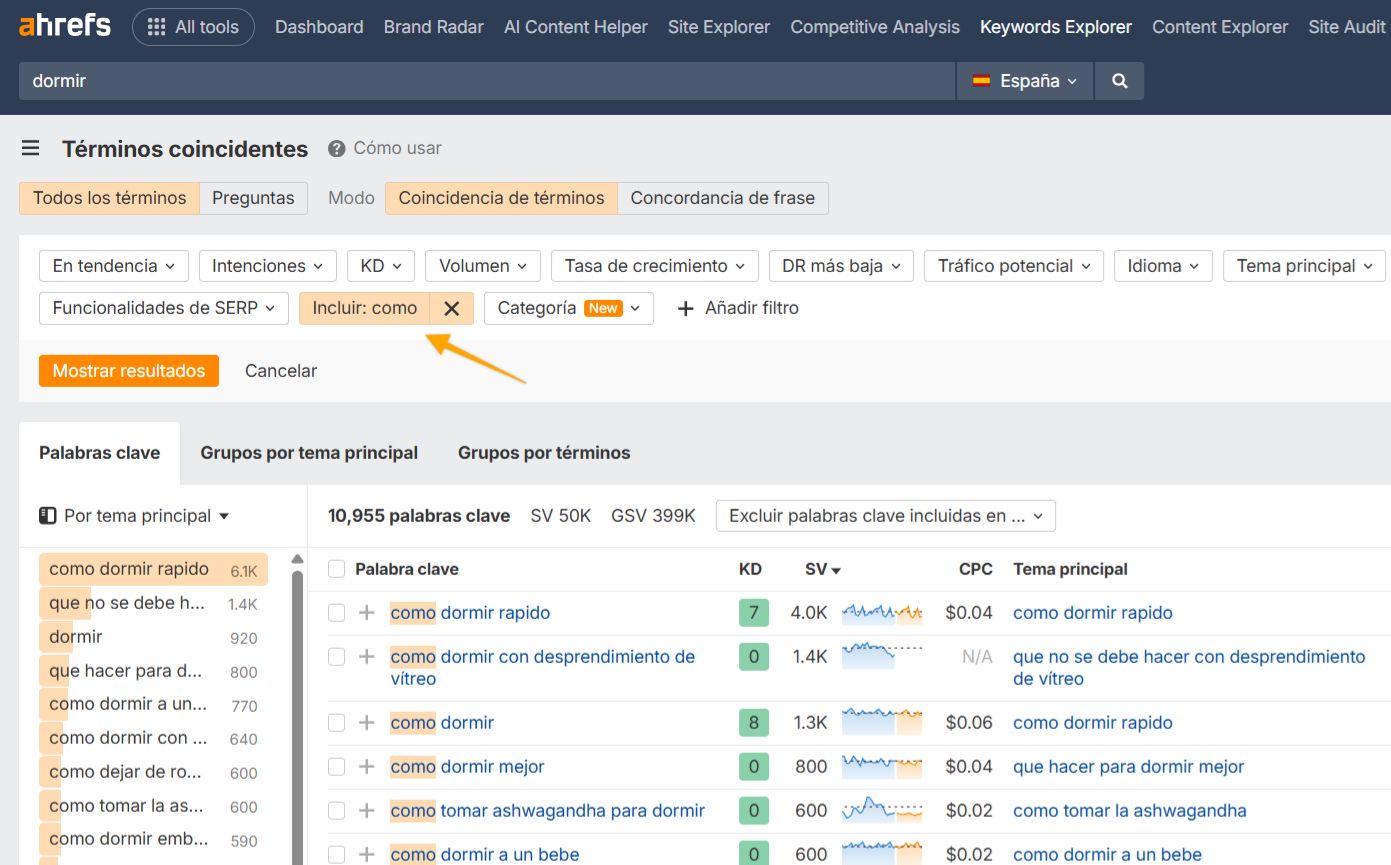The height and width of the screenshot is (865, 1391).
Task: Open Grupos por tema principal tab
Action: point(309,452)
